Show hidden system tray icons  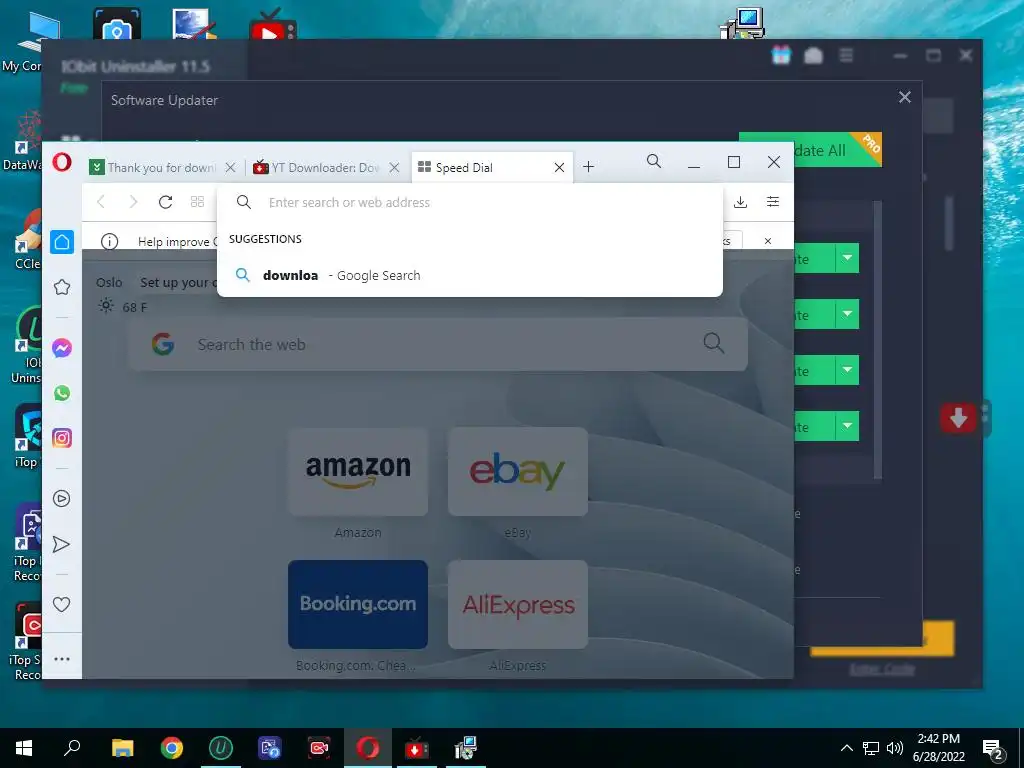[x=846, y=748]
